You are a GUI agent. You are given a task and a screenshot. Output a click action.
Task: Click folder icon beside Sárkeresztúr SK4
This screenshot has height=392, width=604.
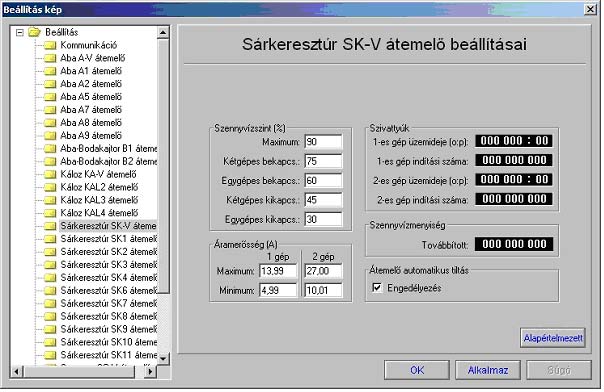(x=50, y=278)
